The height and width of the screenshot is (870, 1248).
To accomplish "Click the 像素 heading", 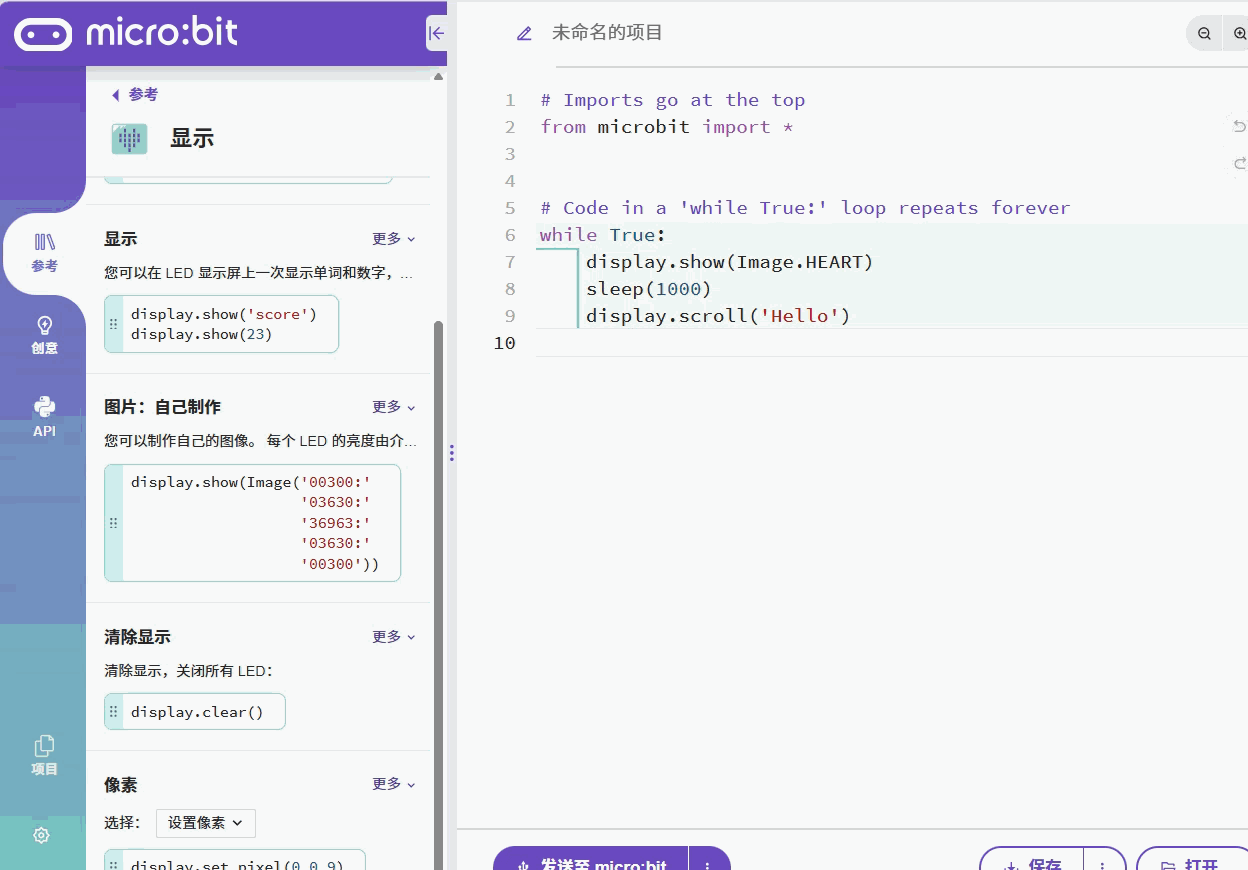I will (121, 785).
